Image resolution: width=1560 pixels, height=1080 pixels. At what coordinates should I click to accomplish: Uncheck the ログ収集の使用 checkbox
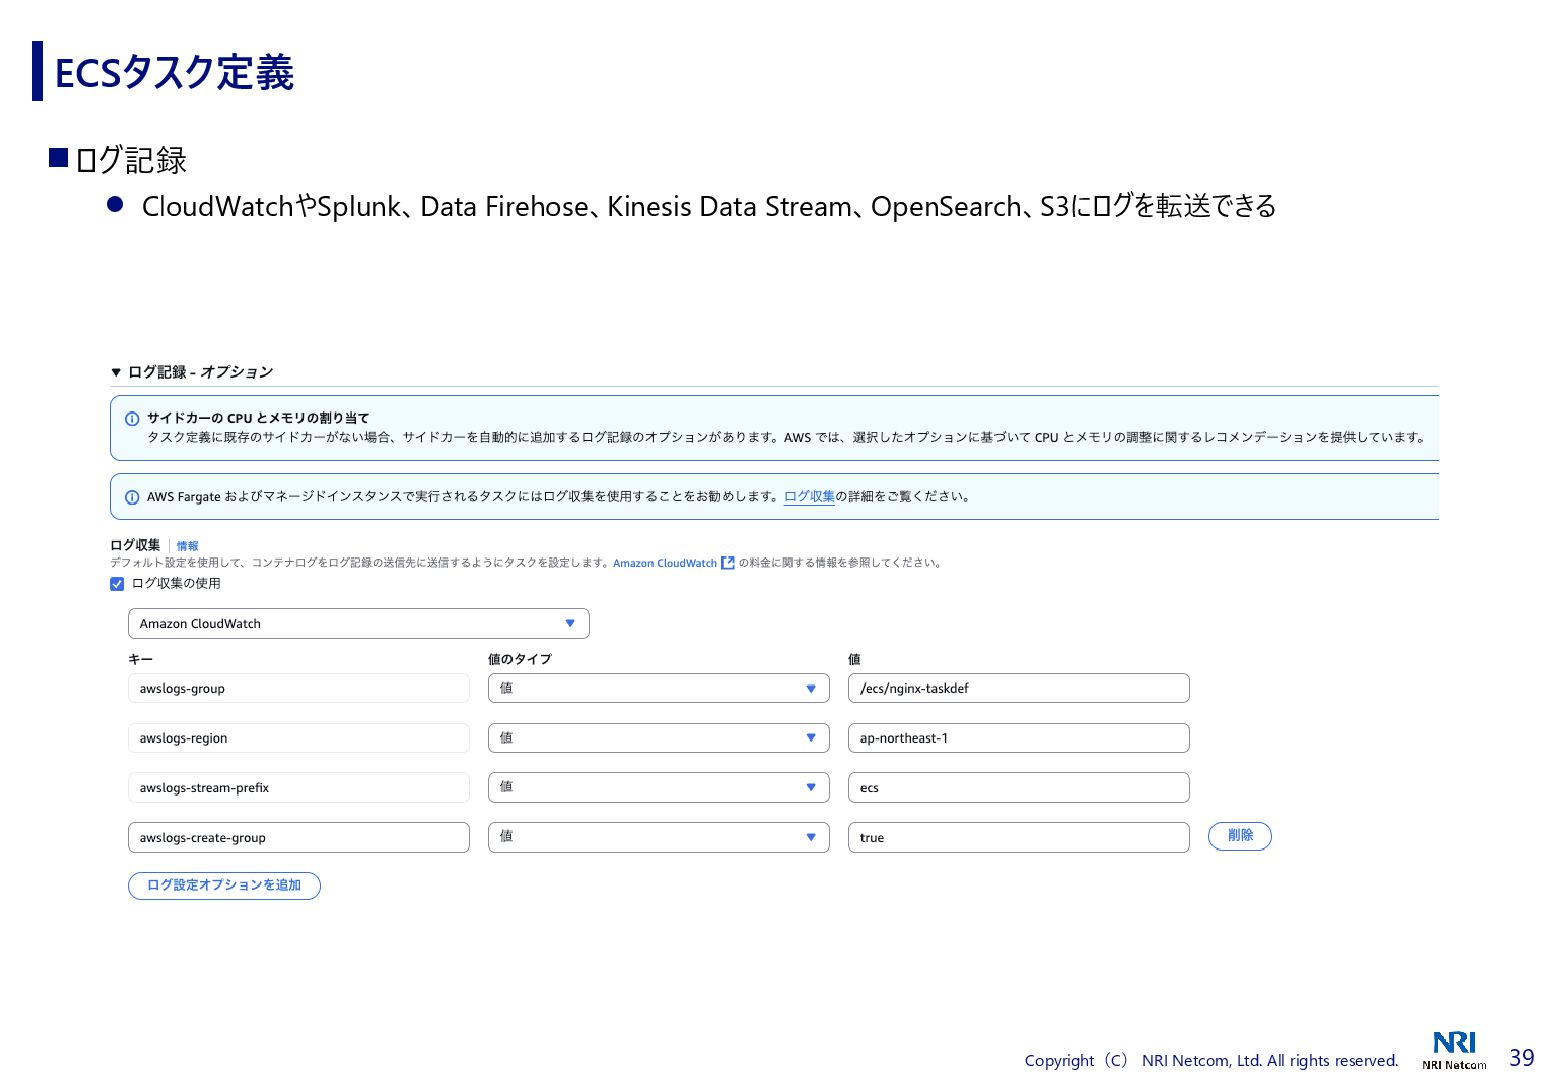[117, 584]
